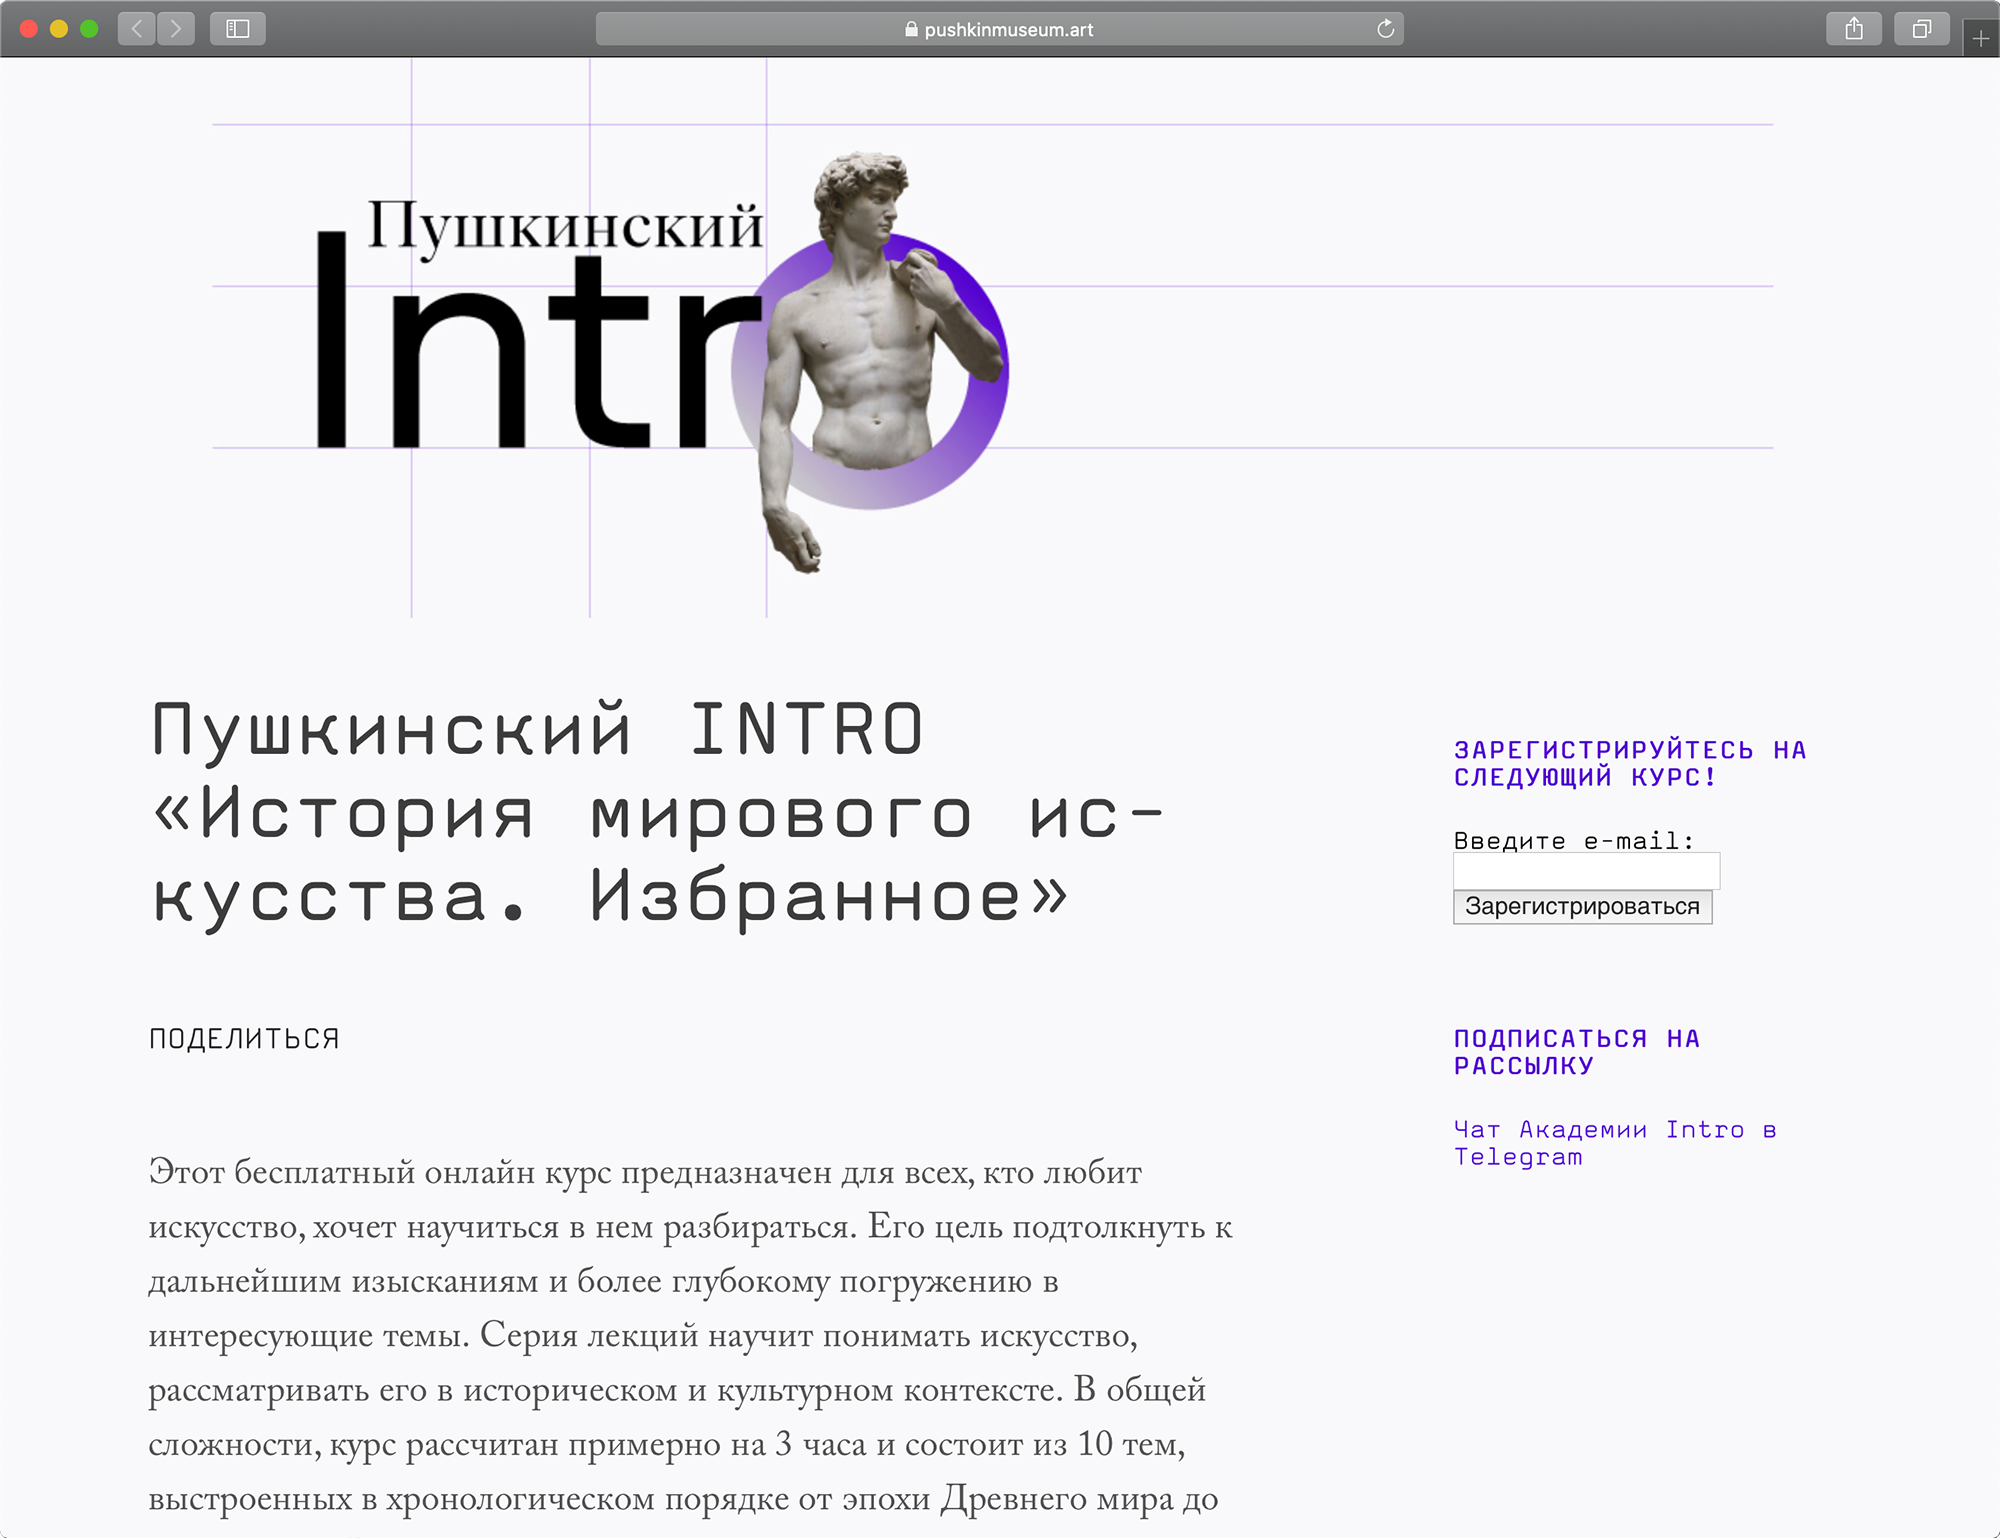Click the pushkinmuseum.art address bar

[x=999, y=29]
